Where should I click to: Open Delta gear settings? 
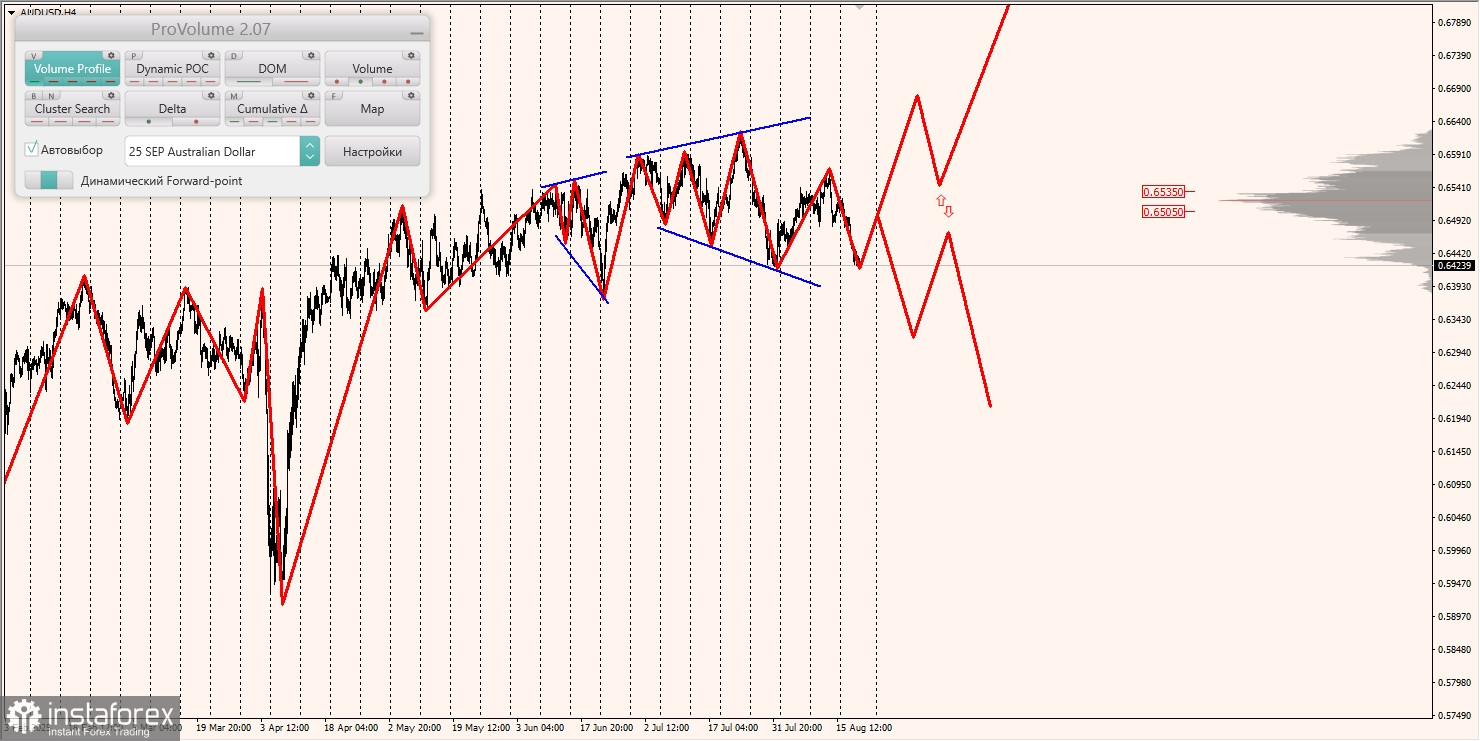pos(211,95)
